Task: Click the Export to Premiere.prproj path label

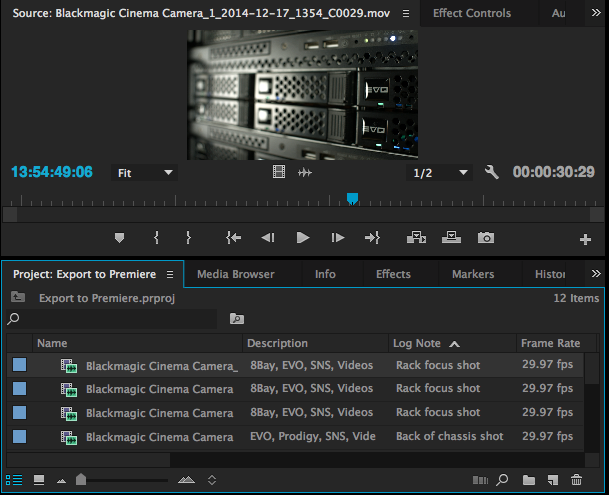Action: click(x=107, y=298)
